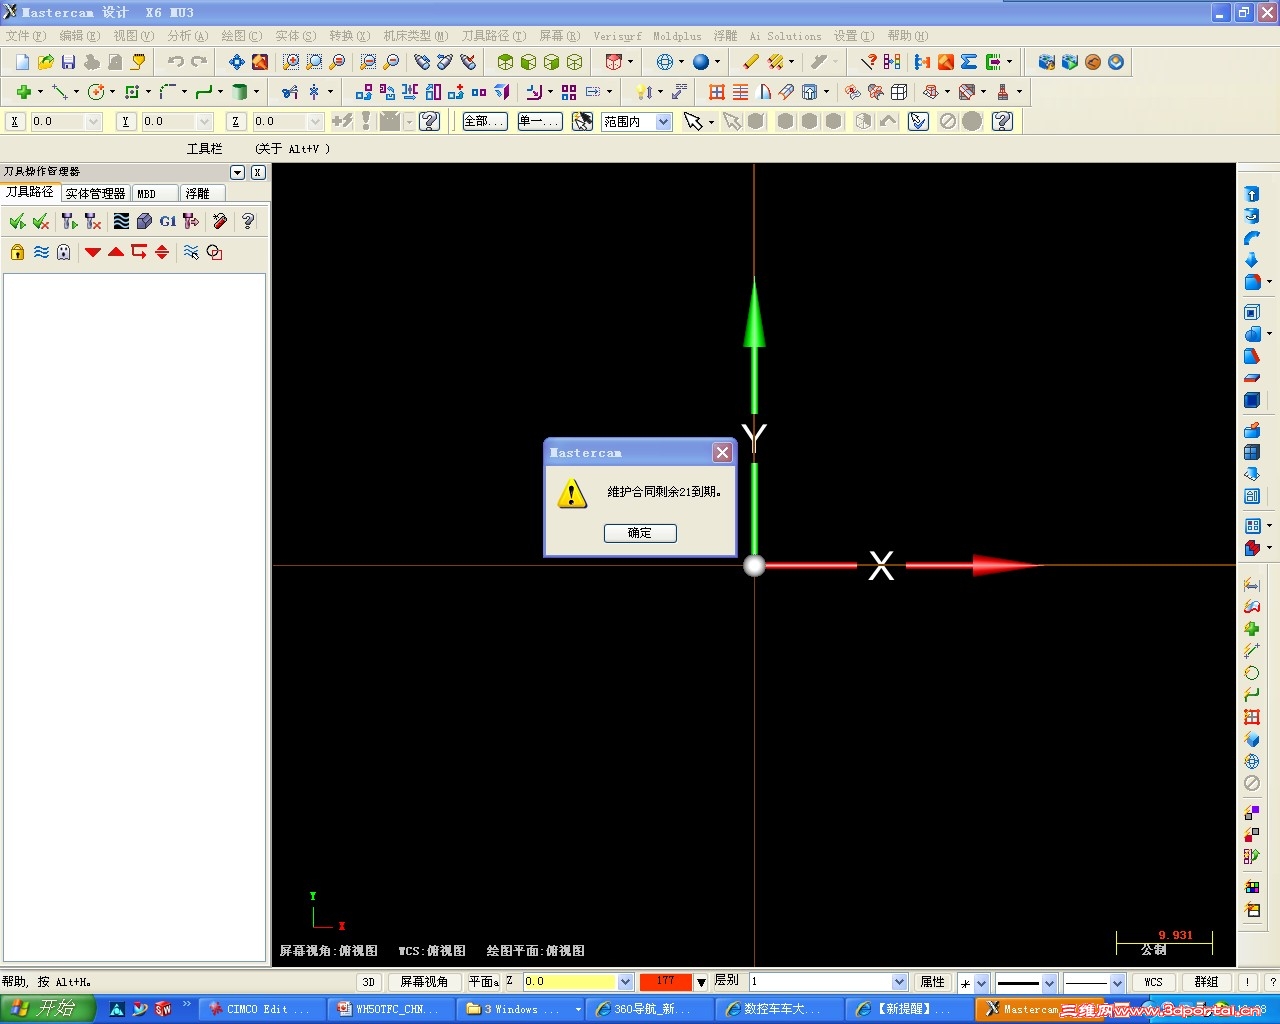1280x1024 pixels.
Task: Open the line style dropdown
Action: [x=1049, y=982]
